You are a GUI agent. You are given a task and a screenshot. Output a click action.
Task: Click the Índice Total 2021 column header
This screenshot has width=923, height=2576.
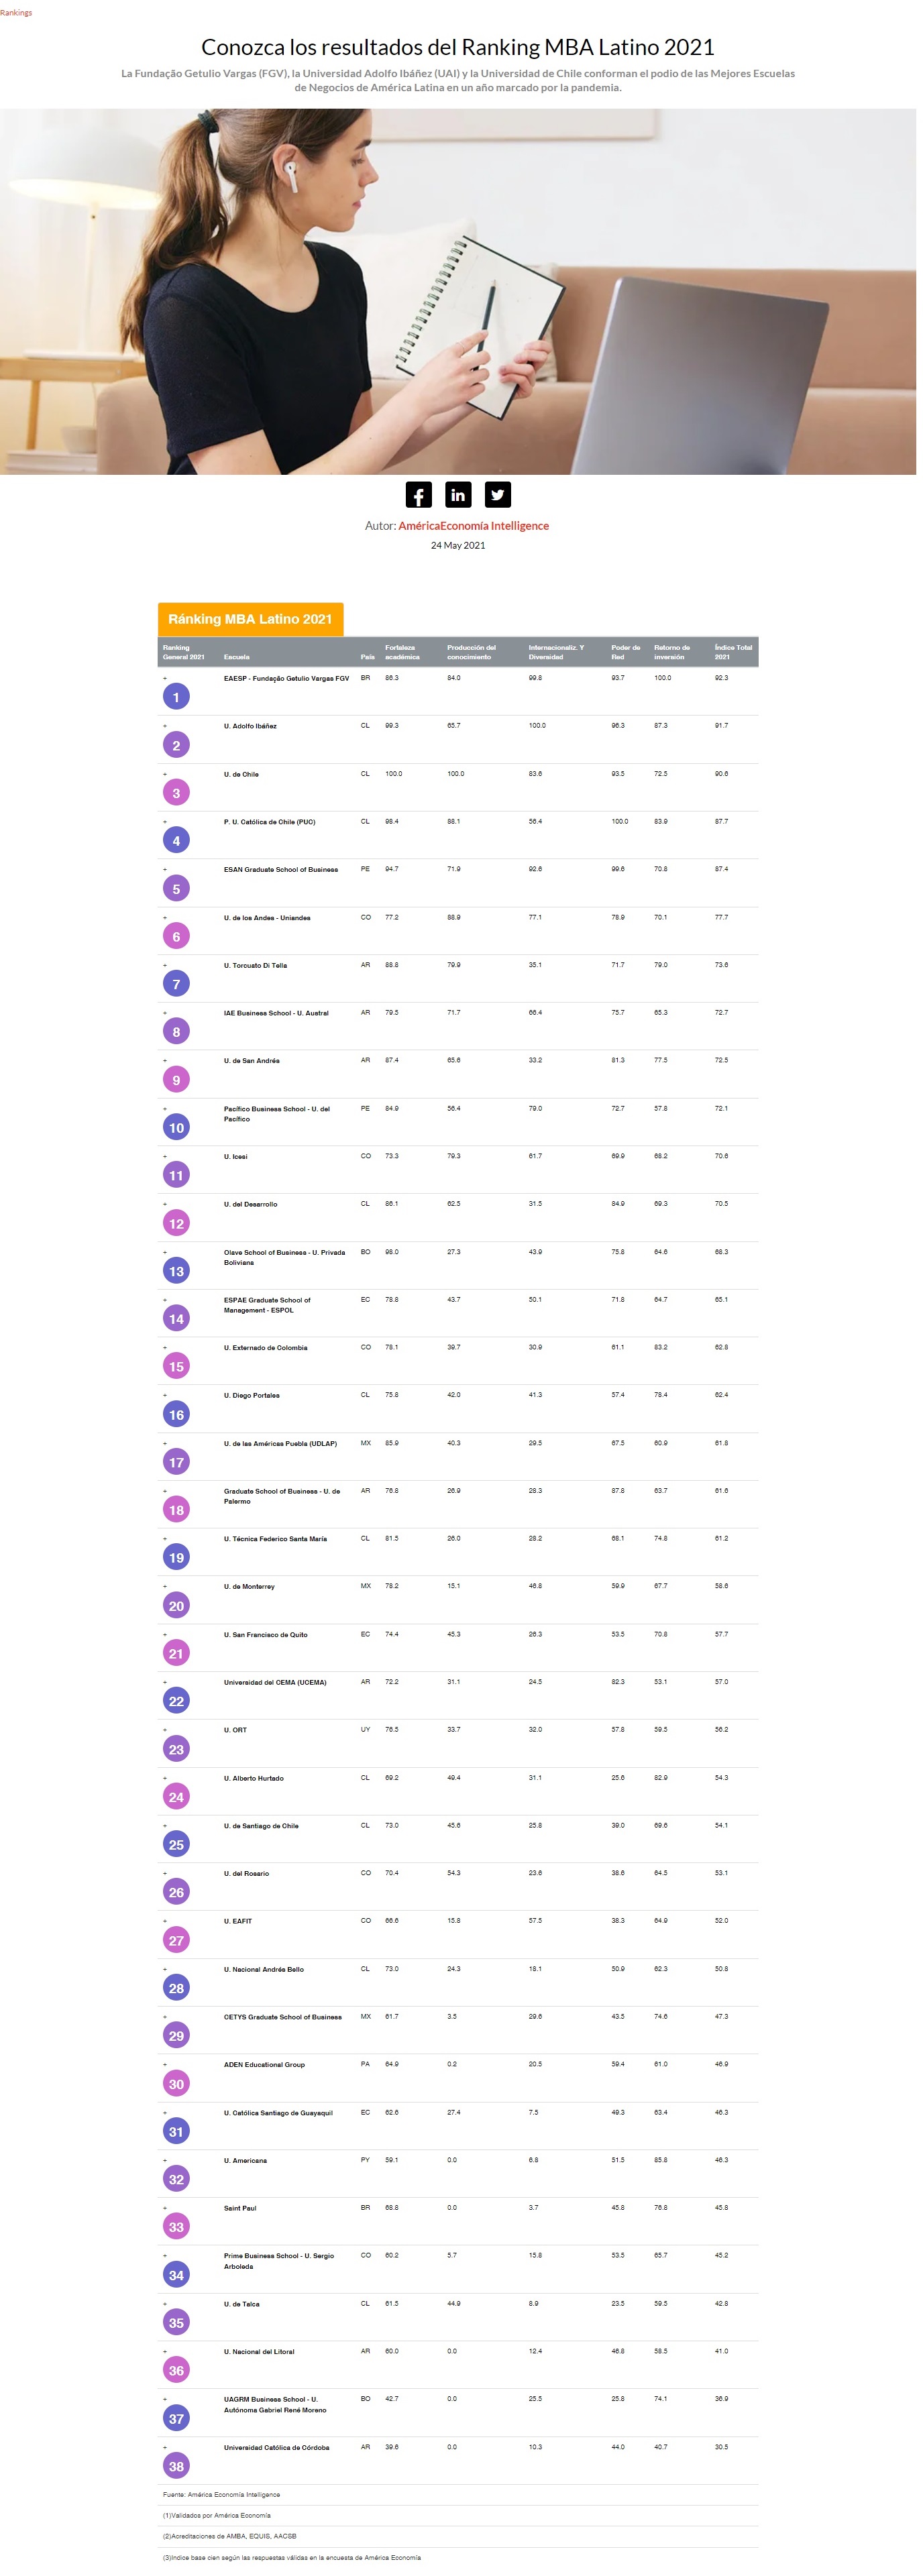click(733, 652)
